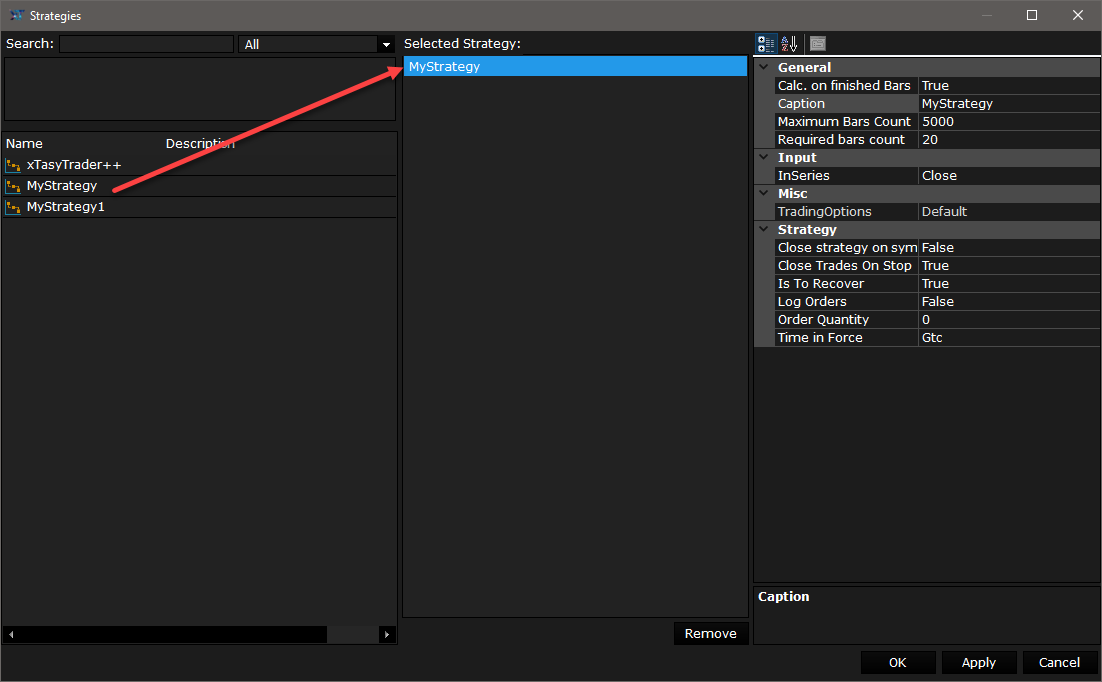
Task: Click the xTasyTrader++ strategy icon
Action: [13, 165]
